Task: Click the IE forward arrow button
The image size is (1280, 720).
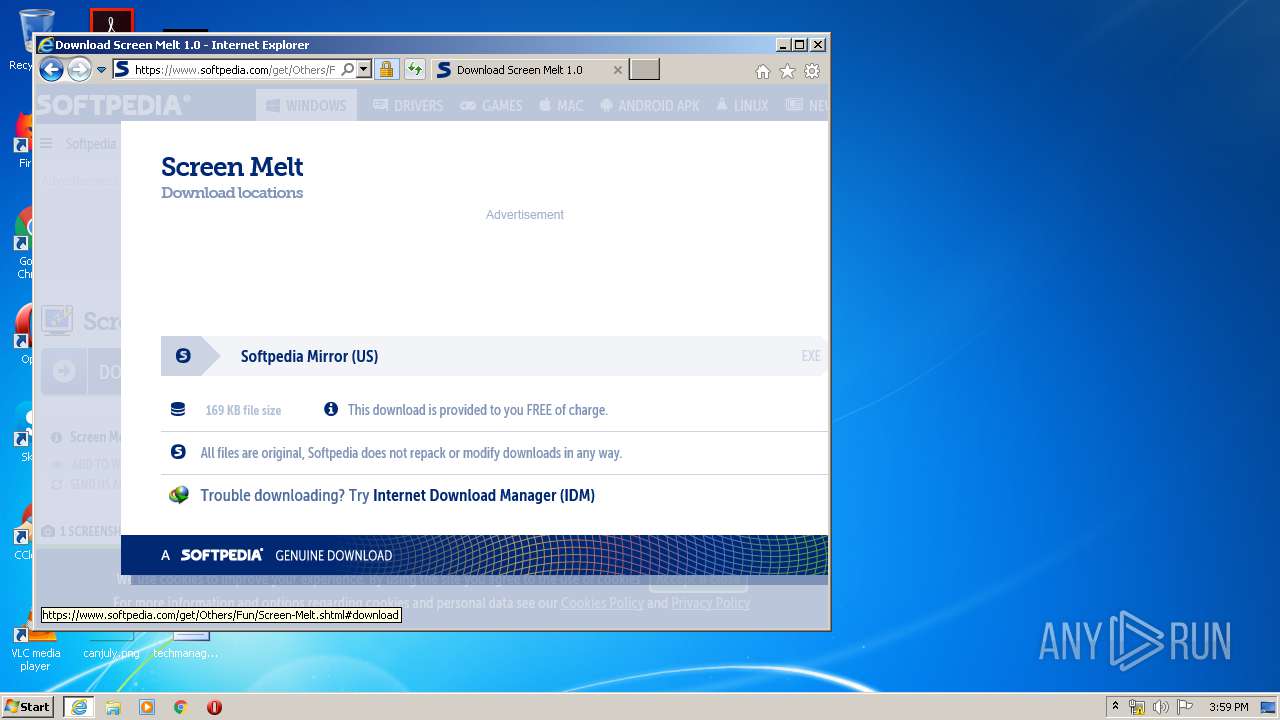Action: [x=79, y=69]
